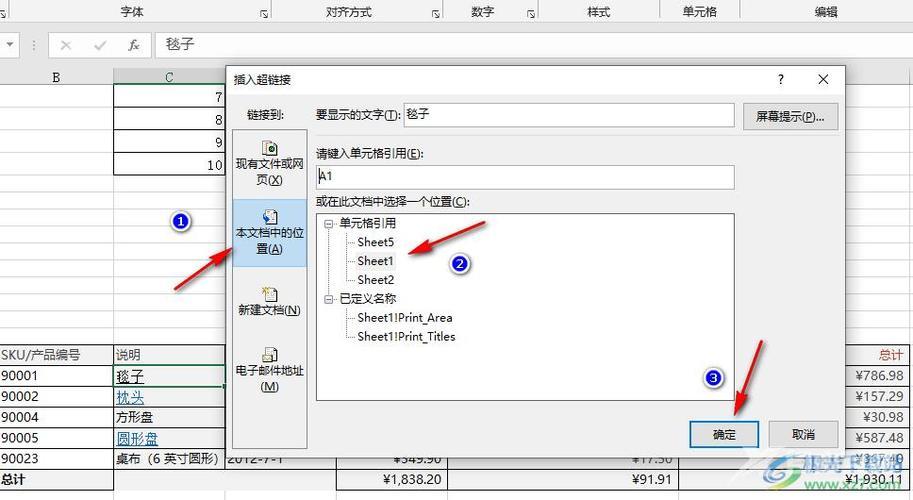The width and height of the screenshot is (913, 500).
Task: Select 'Create new document' option
Action: pos(269,301)
